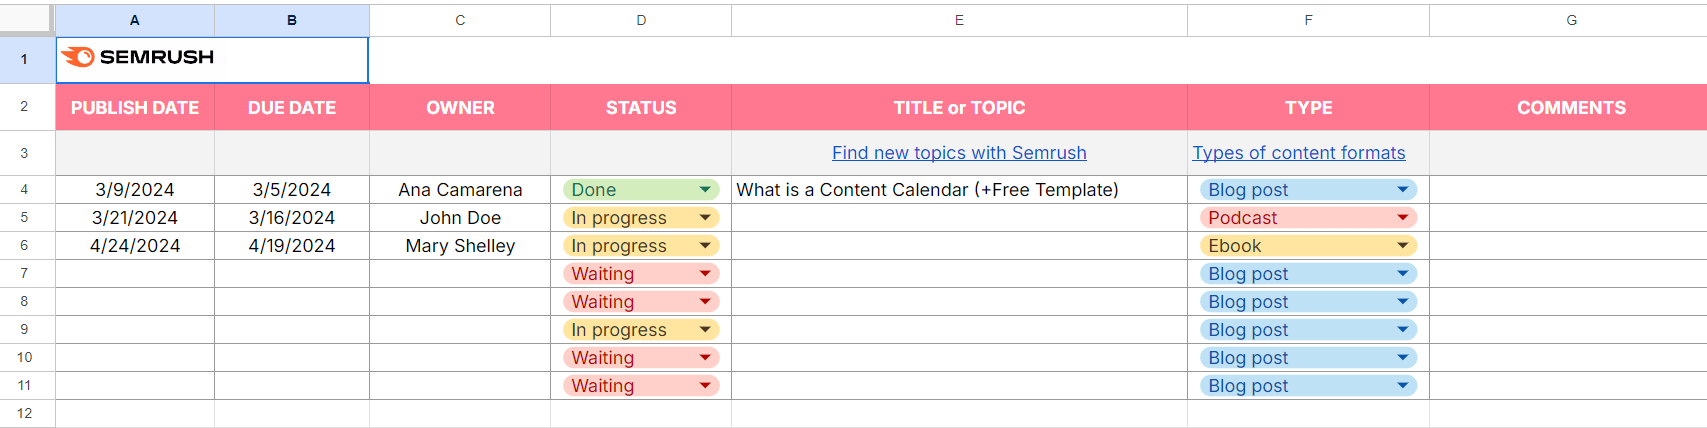
Task: Select row 4 header
Action: 24,190
